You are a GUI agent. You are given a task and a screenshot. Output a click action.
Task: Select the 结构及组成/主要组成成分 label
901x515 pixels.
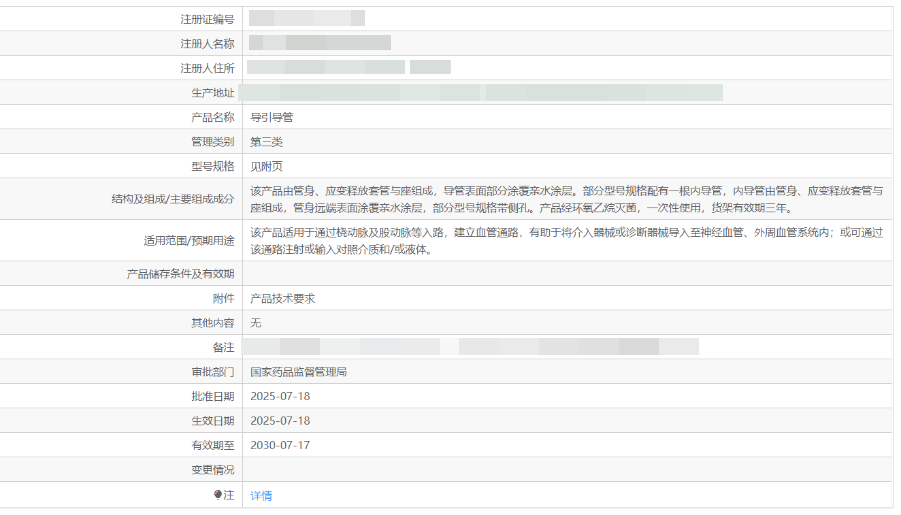[173, 199]
